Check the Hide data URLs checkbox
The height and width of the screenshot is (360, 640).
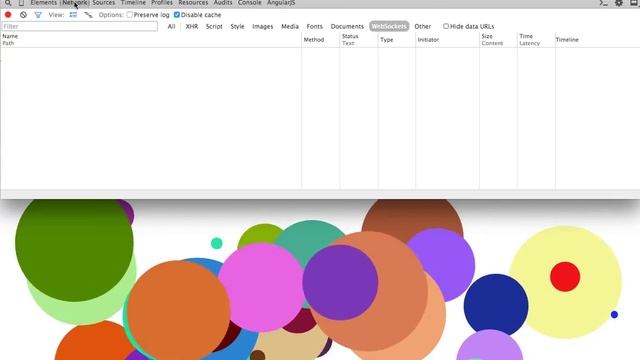click(x=446, y=26)
